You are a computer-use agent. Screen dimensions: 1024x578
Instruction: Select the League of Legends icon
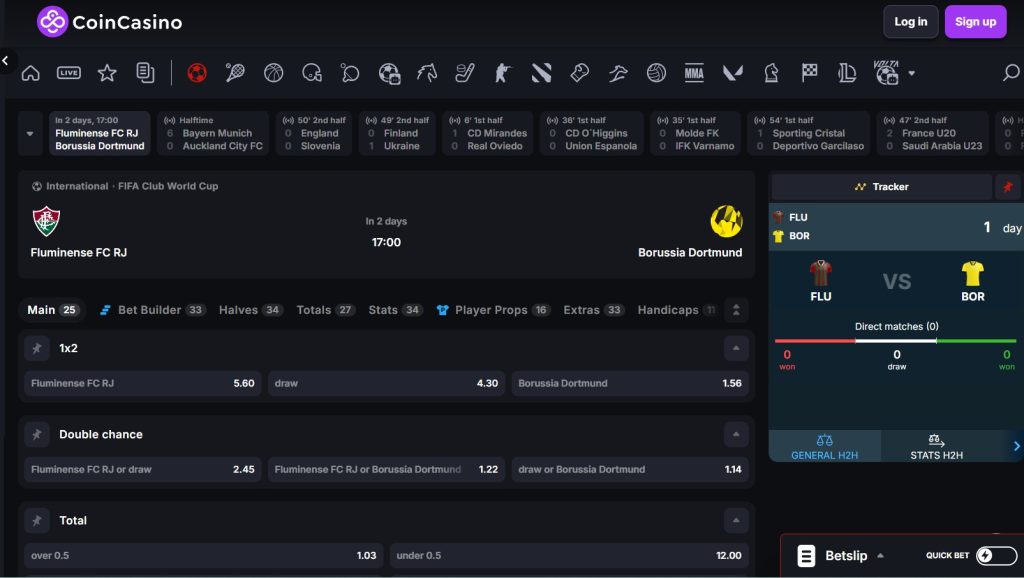click(x=847, y=72)
